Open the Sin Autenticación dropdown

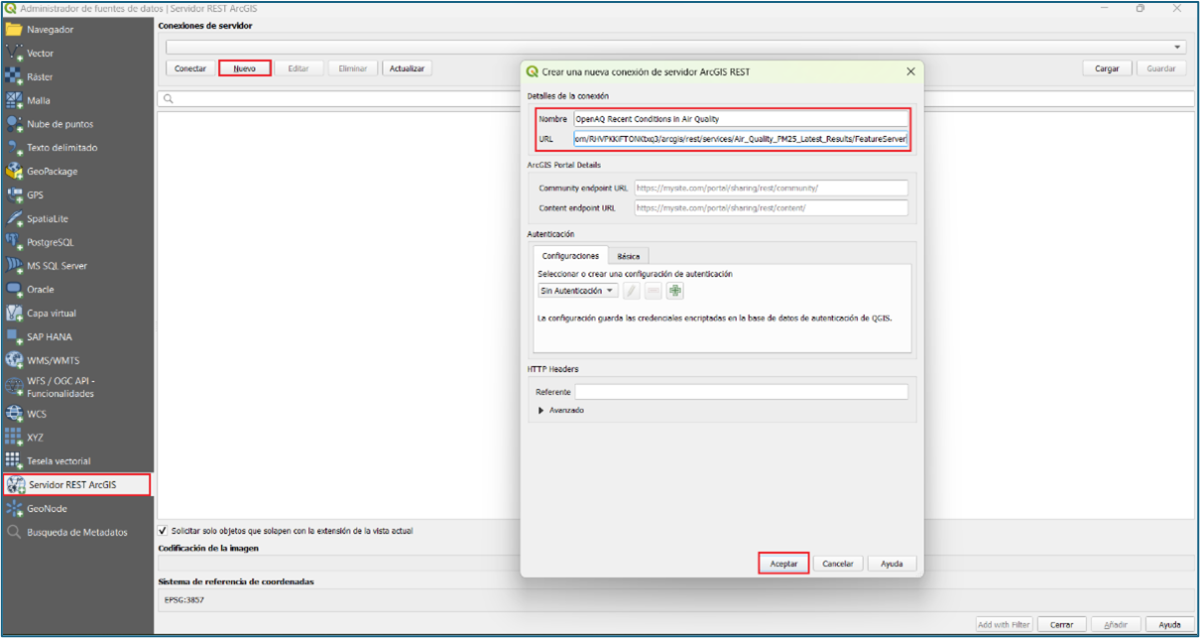tap(578, 291)
